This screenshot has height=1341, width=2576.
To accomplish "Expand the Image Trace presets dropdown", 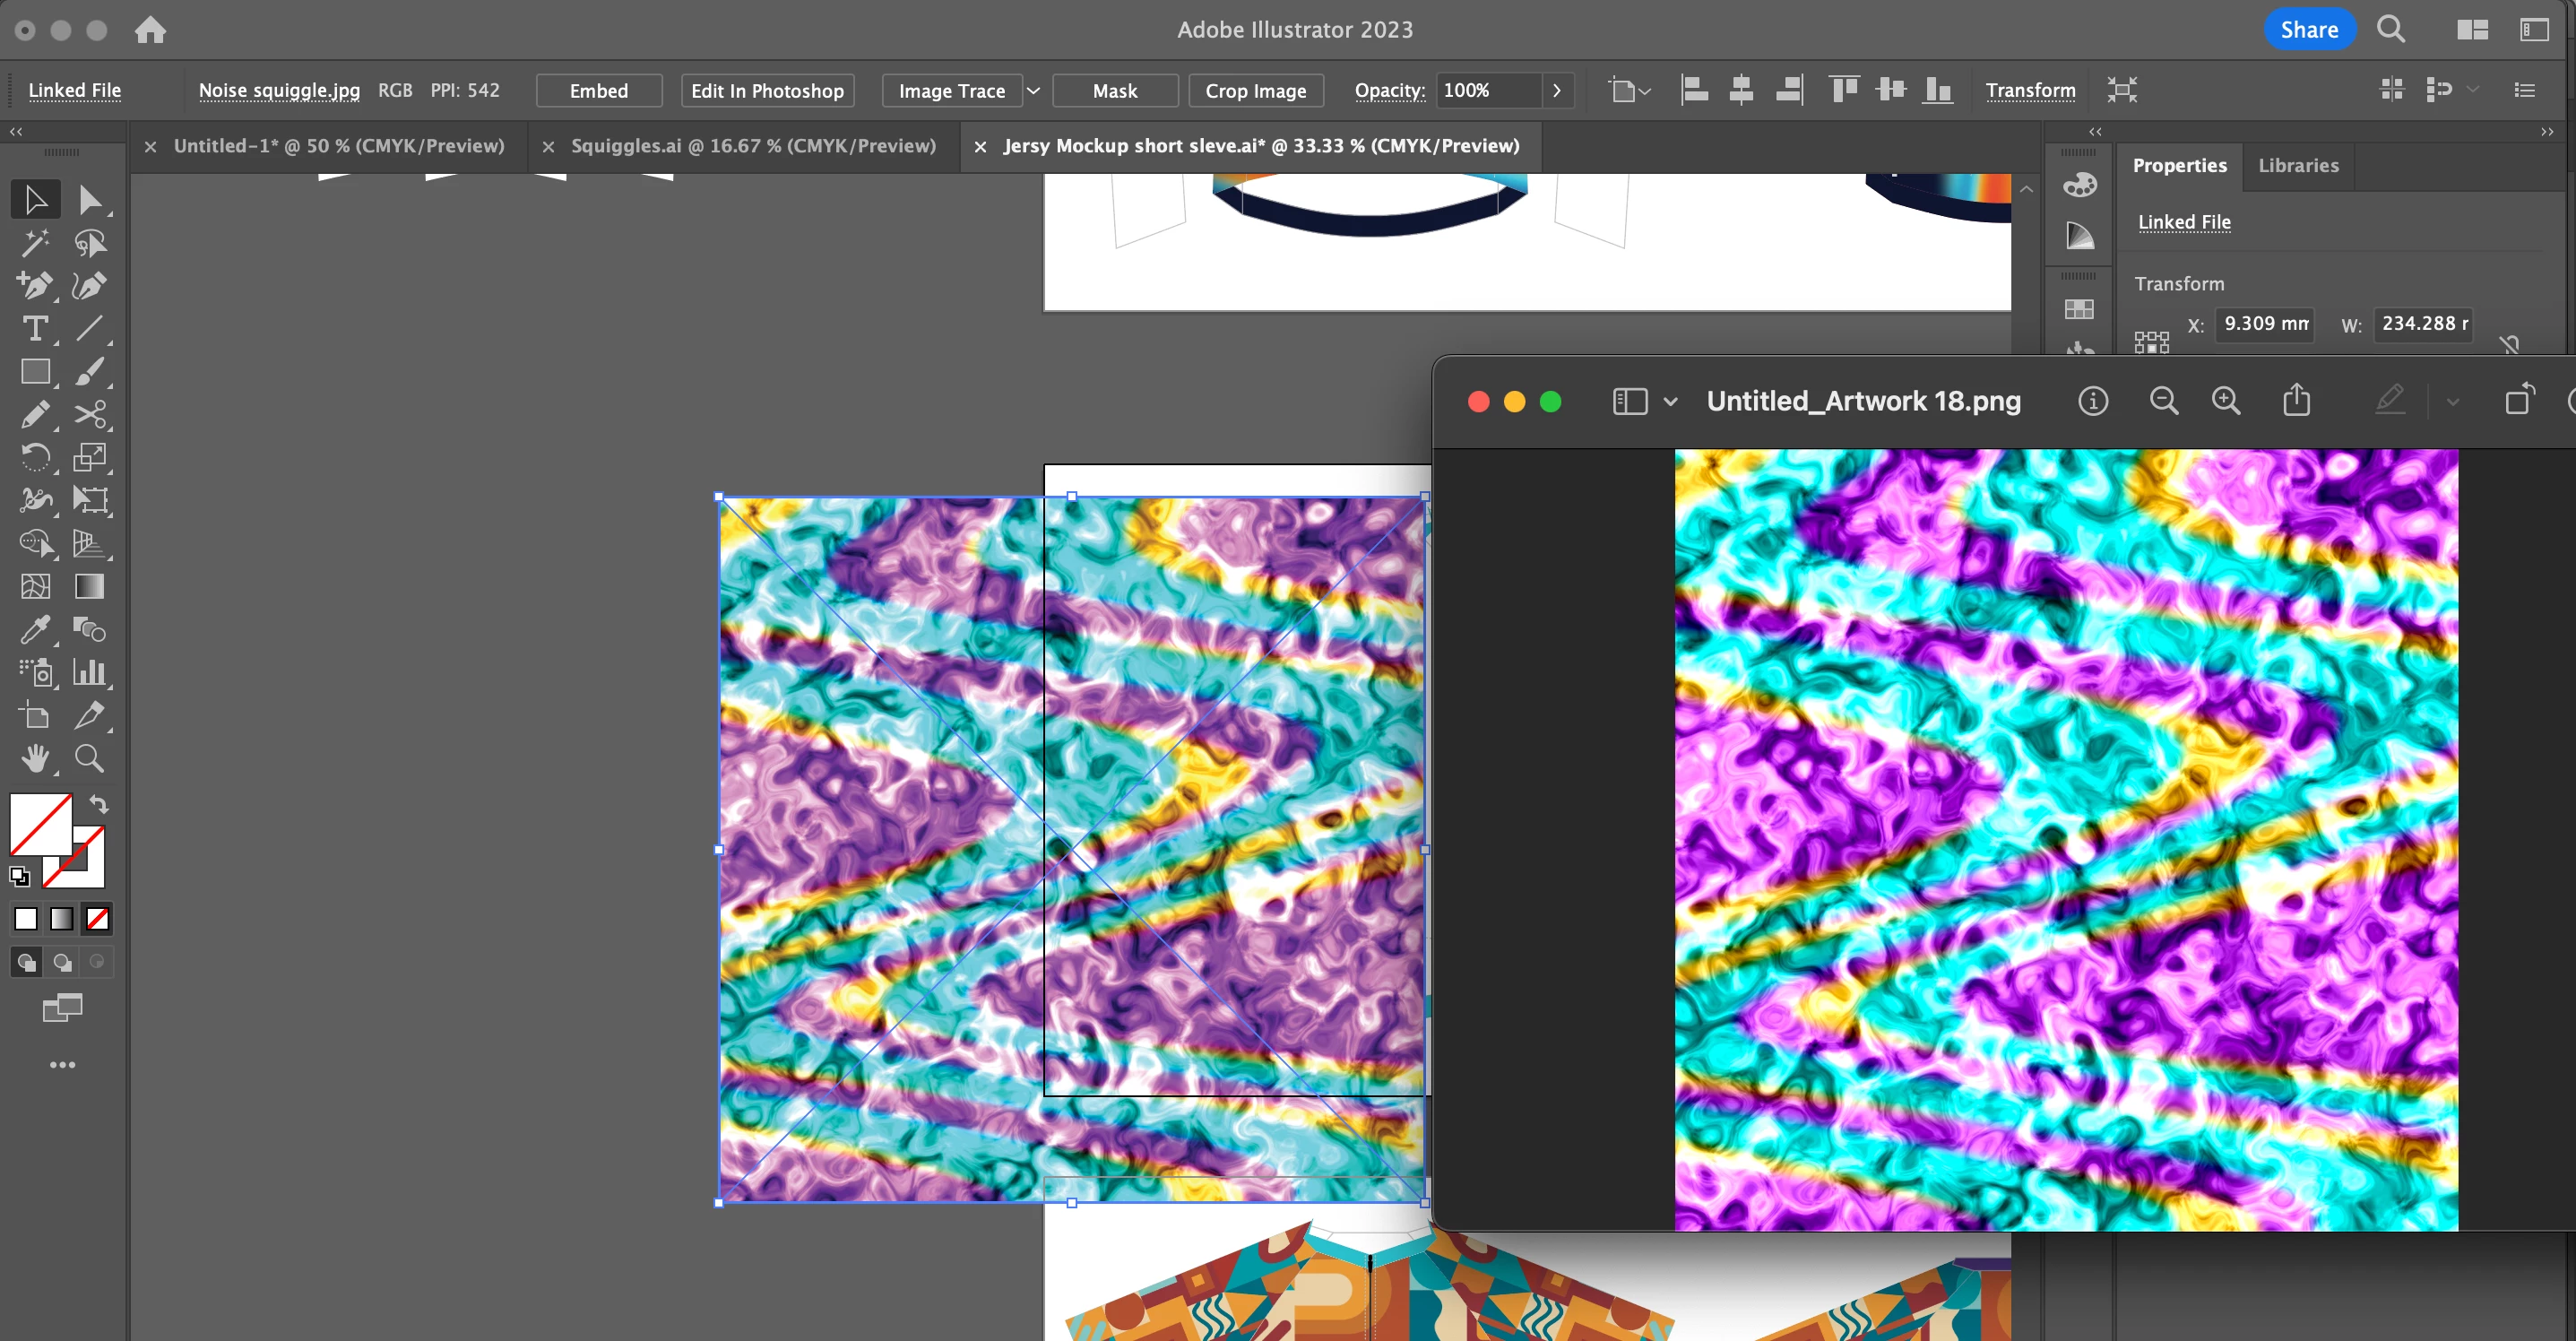I will pyautogui.click(x=1034, y=91).
